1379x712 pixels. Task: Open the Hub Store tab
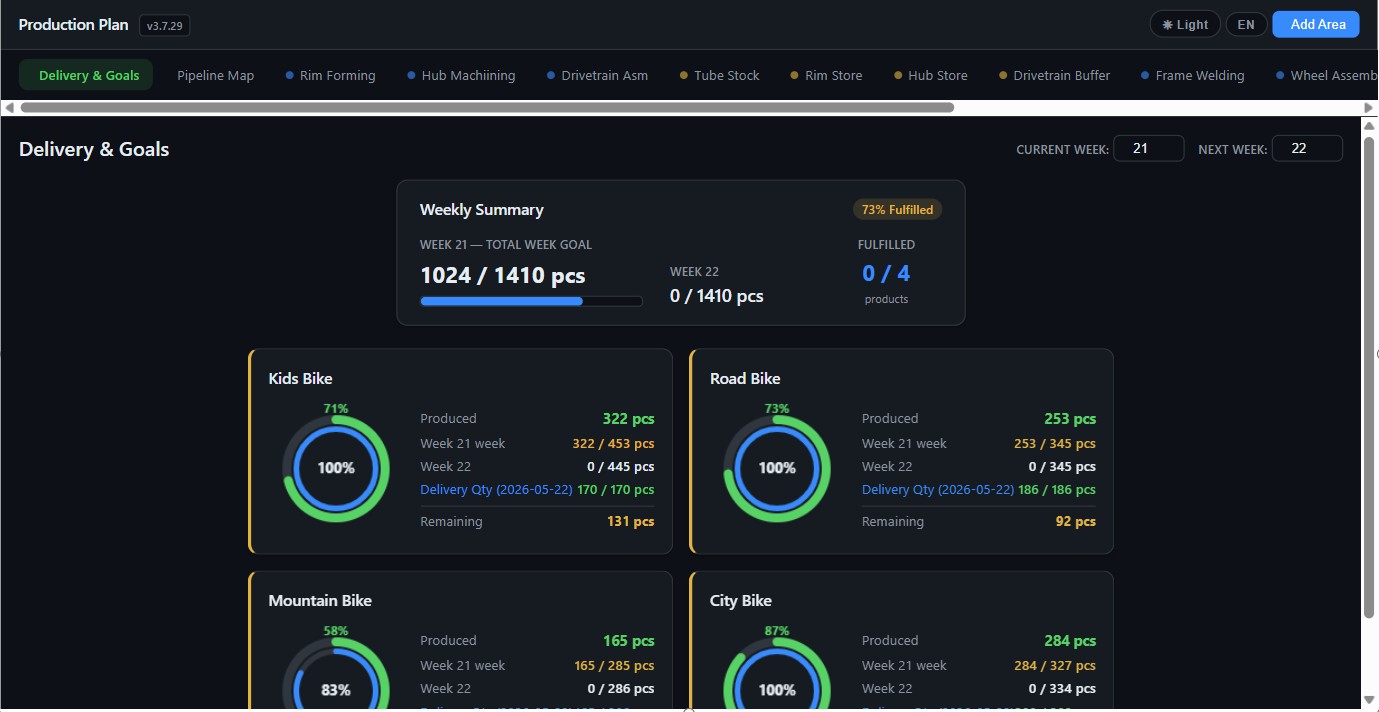pyautogui.click(x=931, y=75)
